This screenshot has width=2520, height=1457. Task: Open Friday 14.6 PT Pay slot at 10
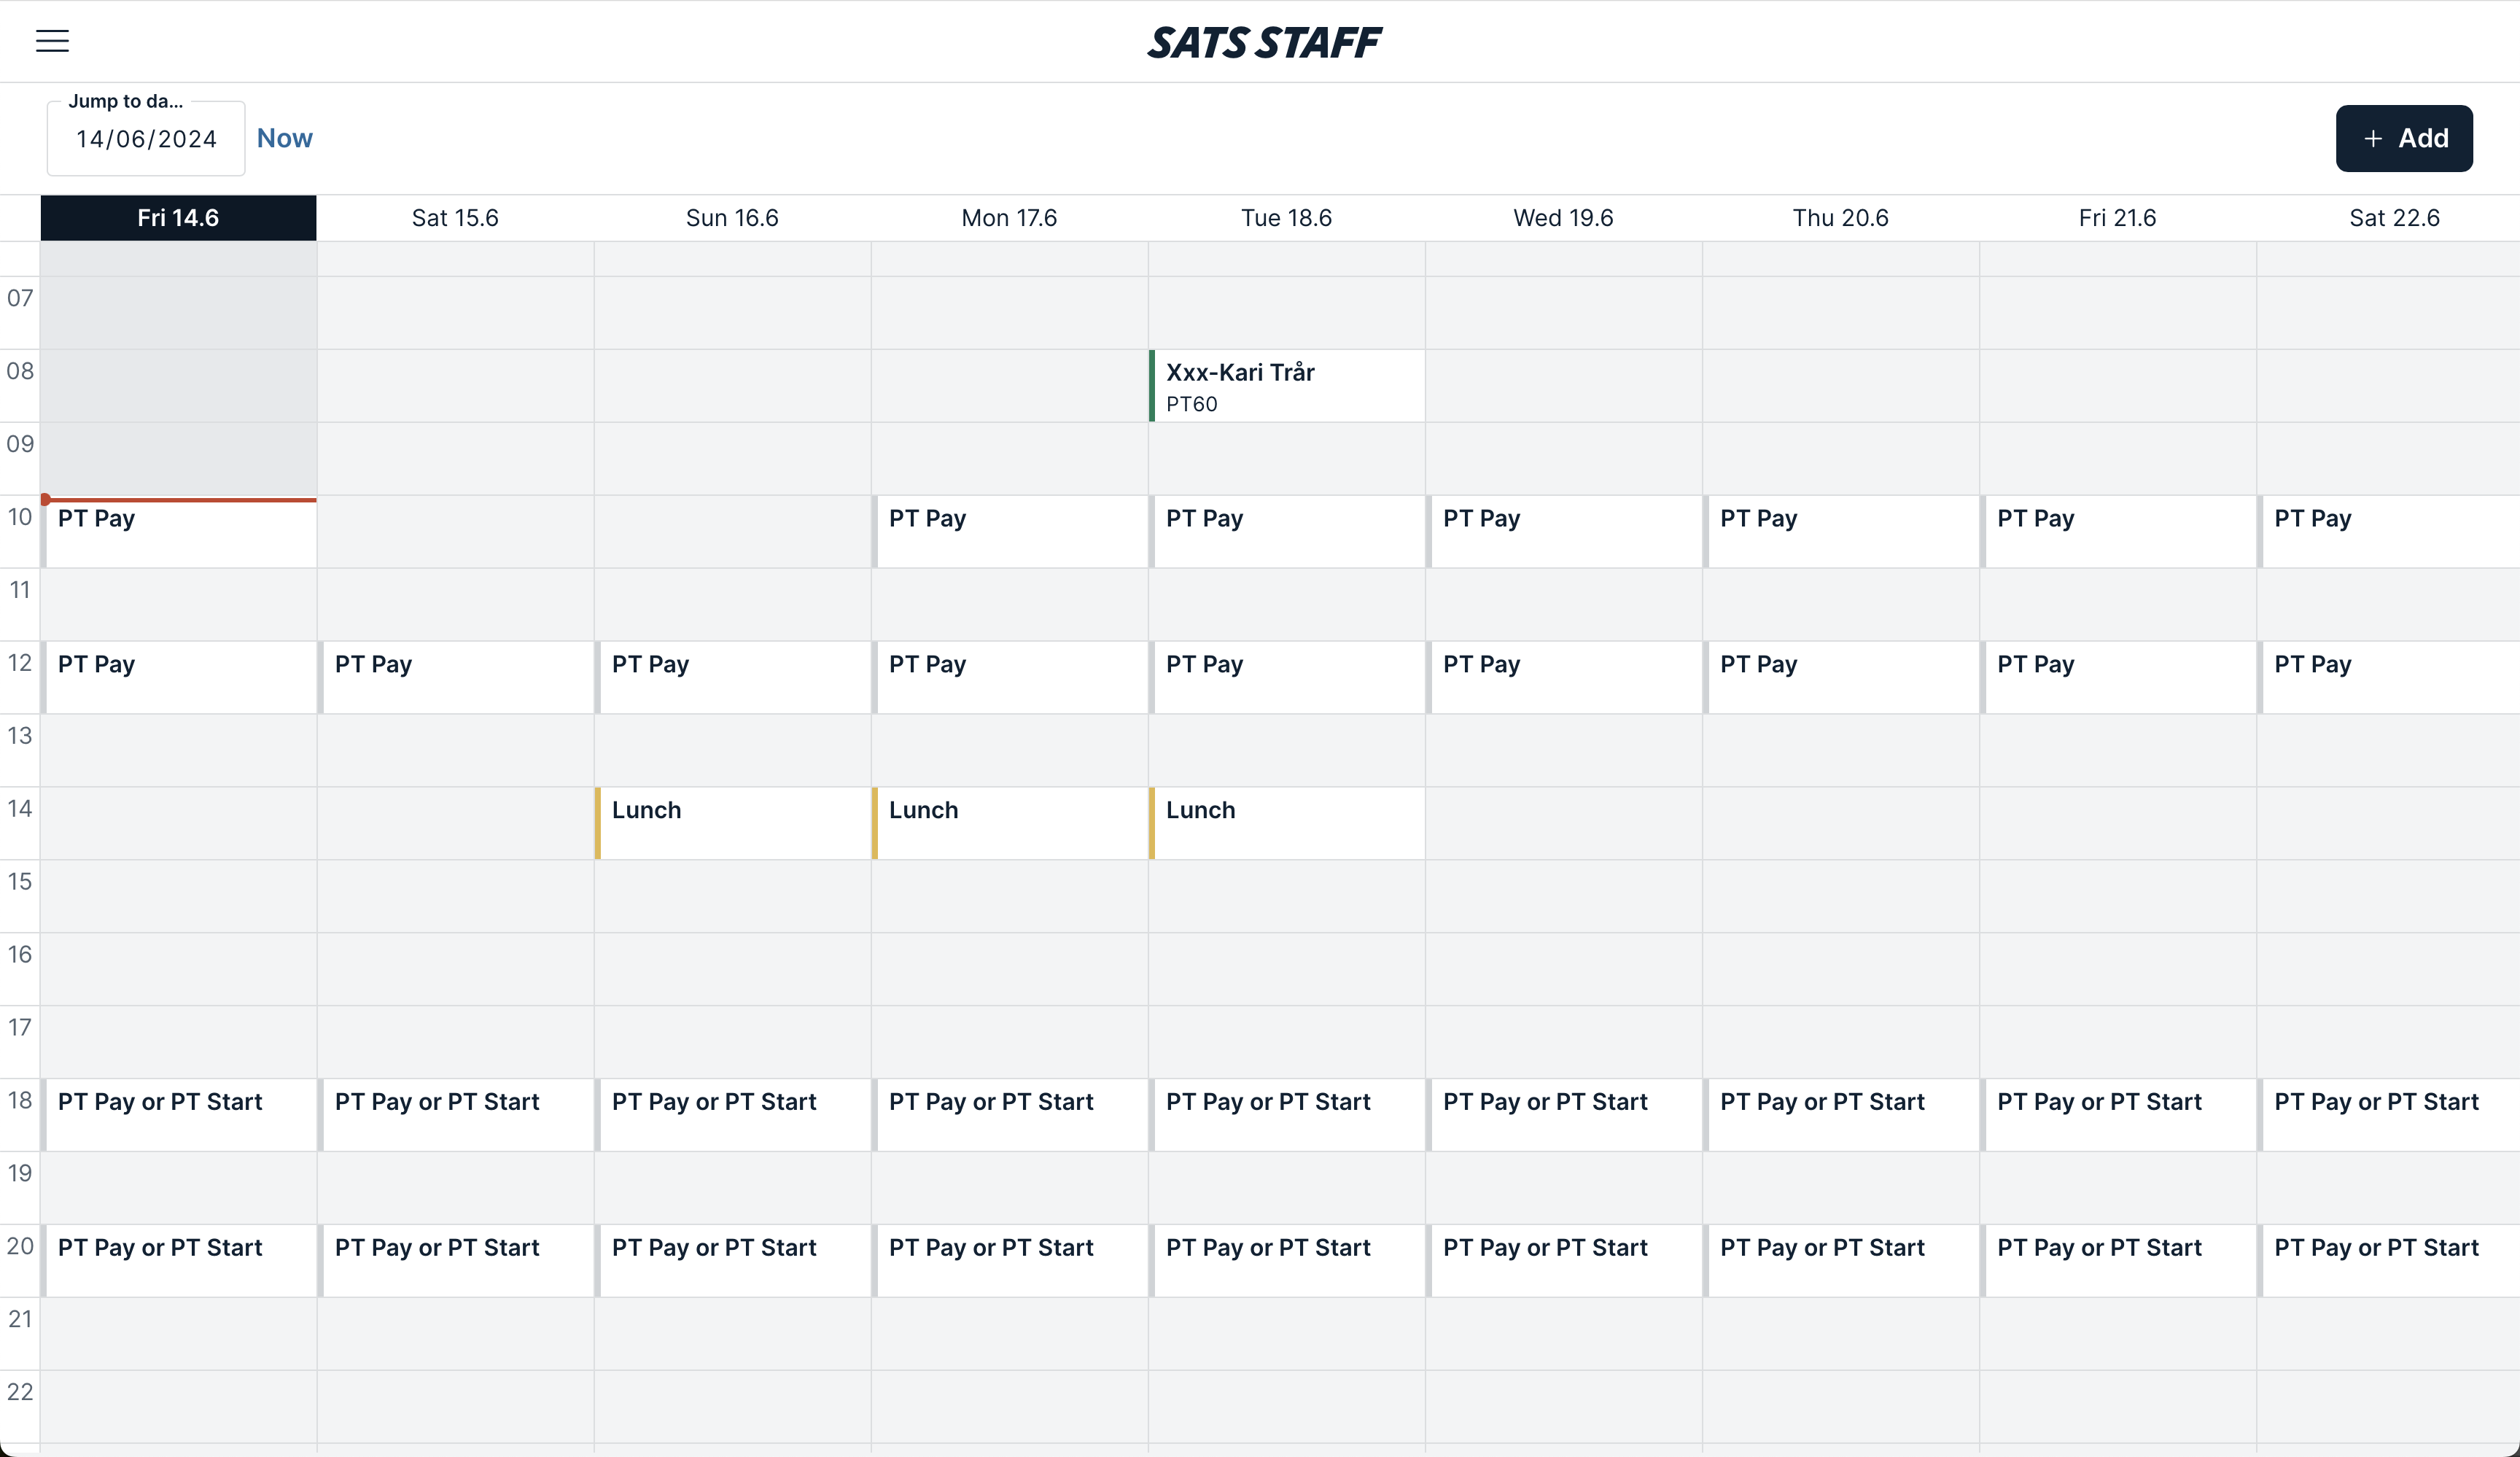coord(180,533)
